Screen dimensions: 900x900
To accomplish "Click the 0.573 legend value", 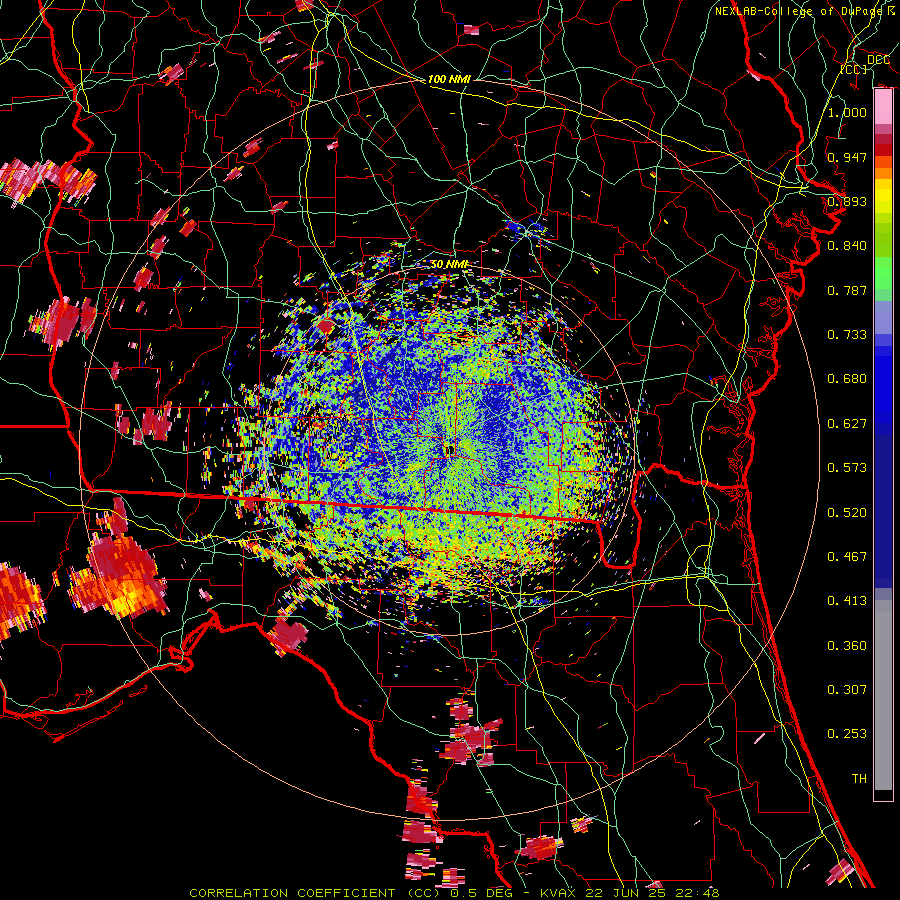I will (847, 468).
